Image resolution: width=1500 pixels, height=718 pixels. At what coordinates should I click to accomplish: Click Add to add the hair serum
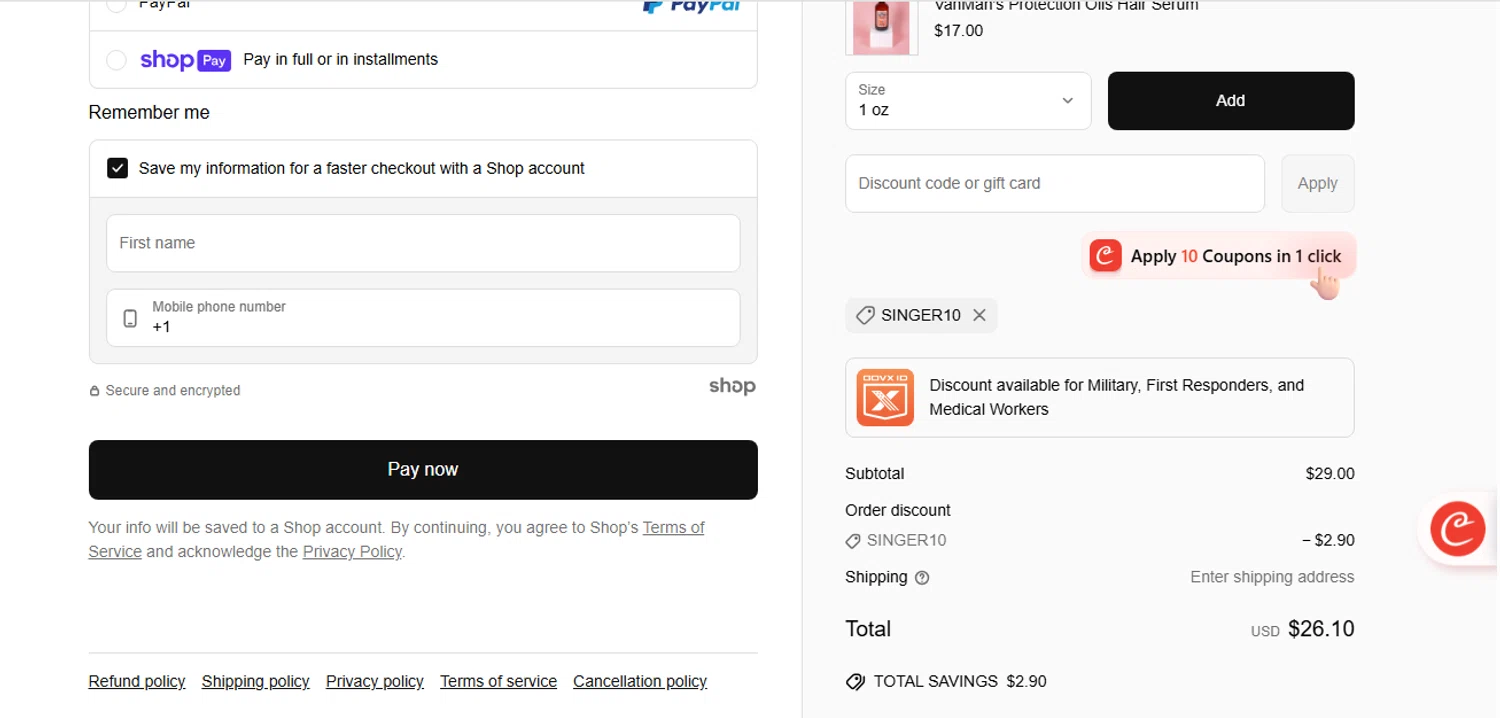(x=1230, y=101)
